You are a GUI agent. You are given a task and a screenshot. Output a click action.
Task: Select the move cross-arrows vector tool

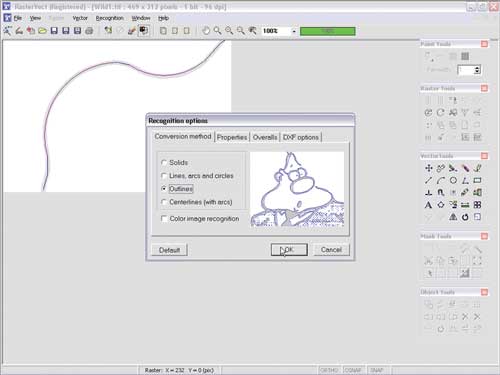coord(429,168)
